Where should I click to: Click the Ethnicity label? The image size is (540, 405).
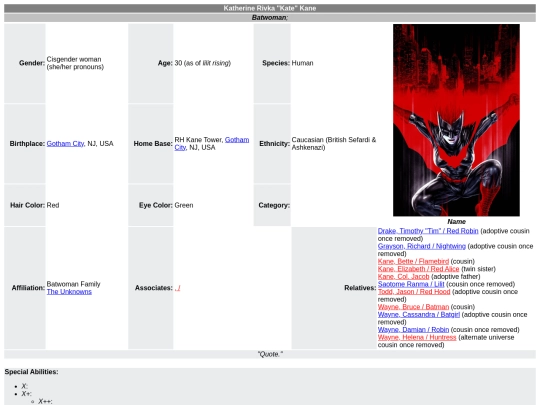point(274,144)
